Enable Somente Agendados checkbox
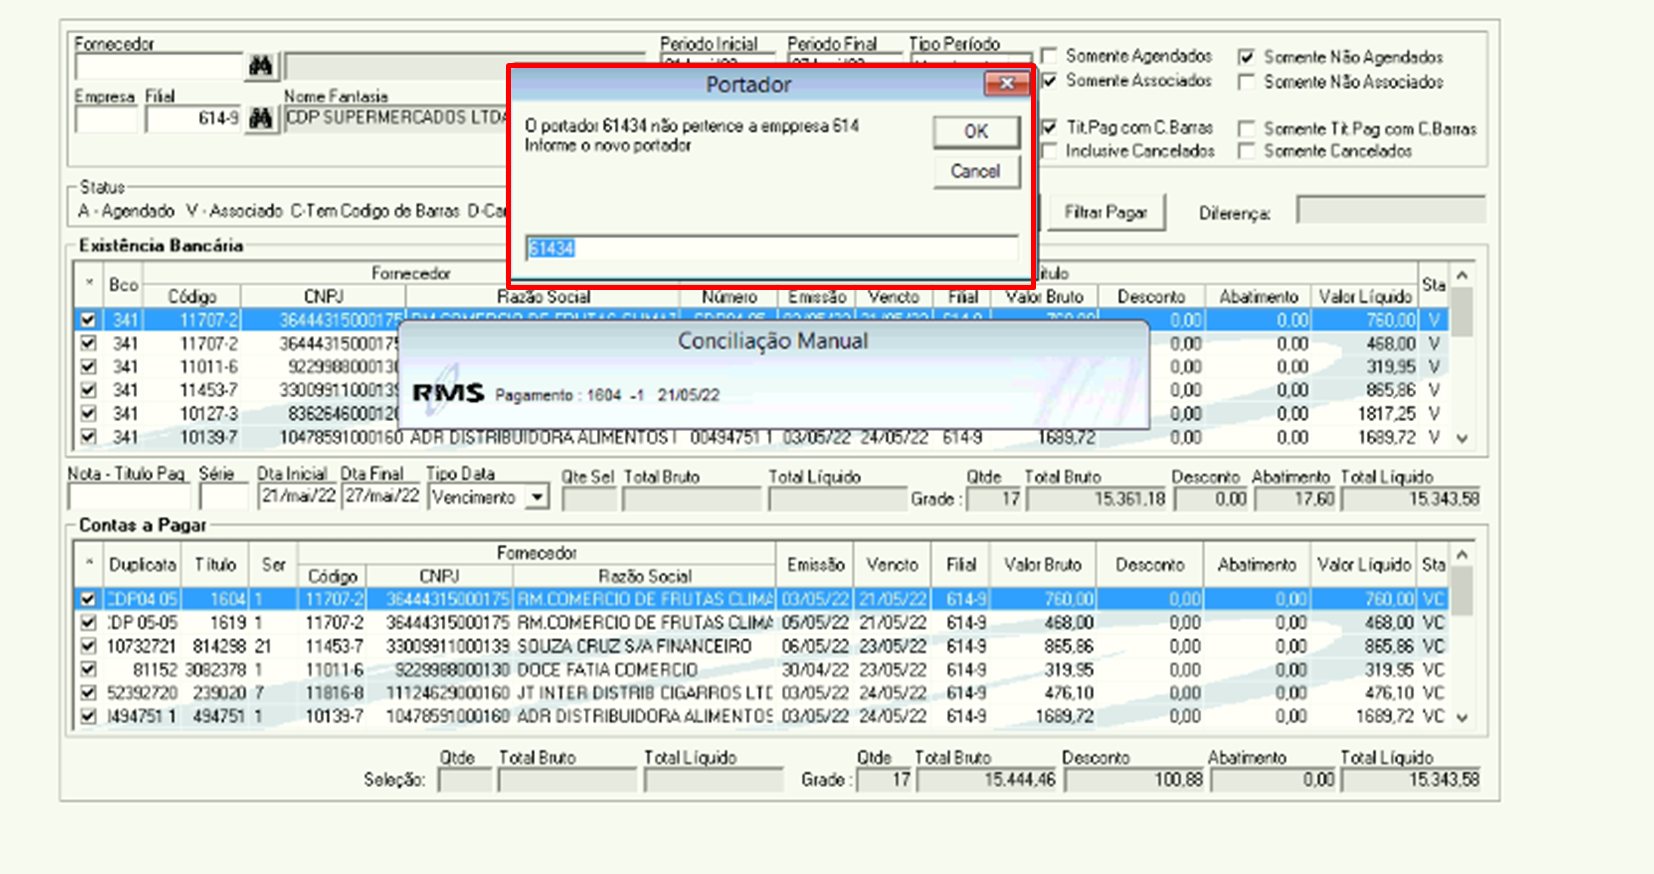This screenshot has height=874, width=1654. (x=1049, y=56)
